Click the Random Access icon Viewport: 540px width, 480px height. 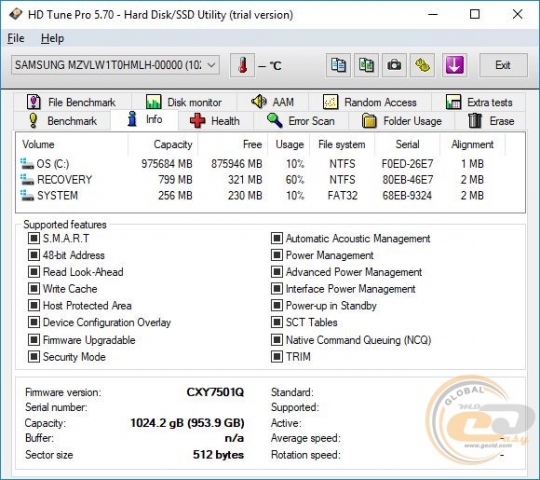[x=330, y=102]
